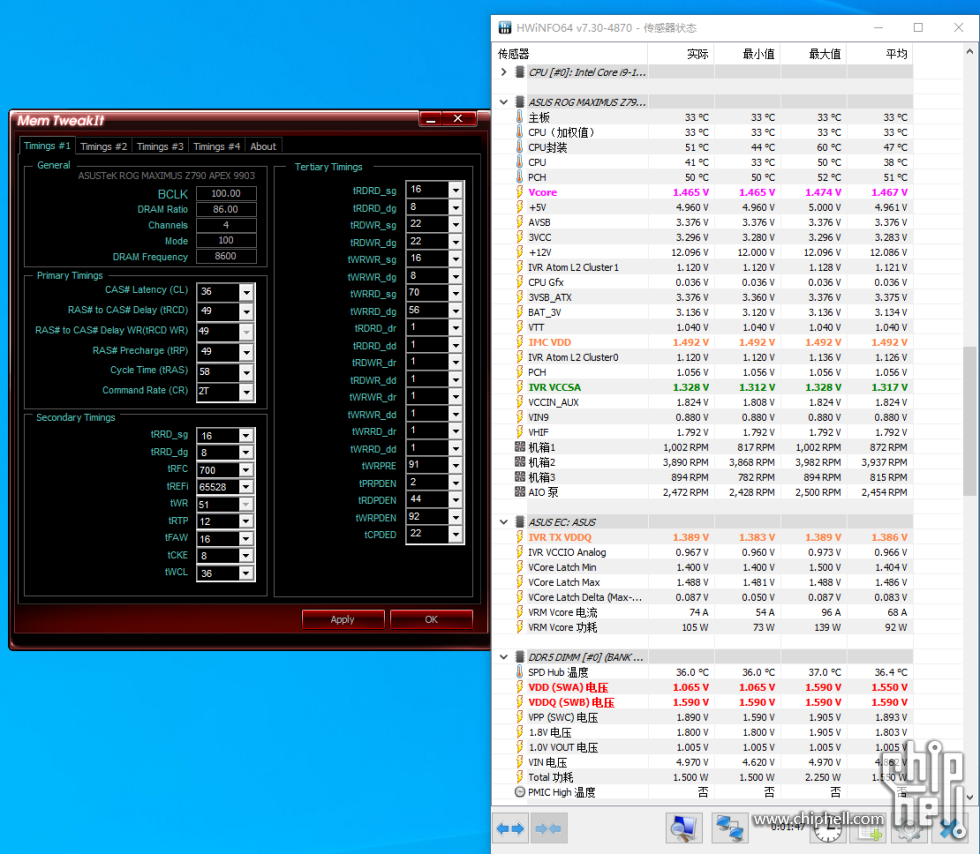The image size is (980, 854).
Task: Switch to the Timings #4 tab
Action: (x=216, y=146)
